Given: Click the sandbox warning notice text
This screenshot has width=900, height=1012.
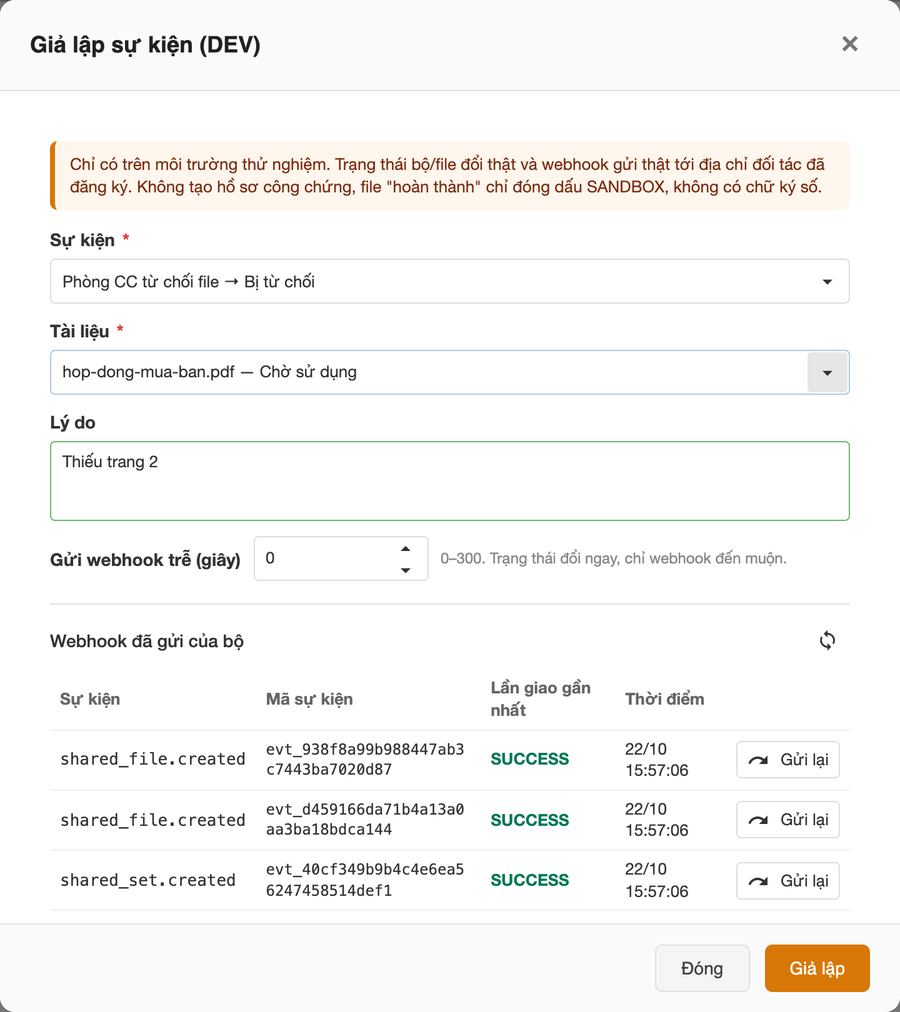Looking at the screenshot, I should tap(447, 176).
